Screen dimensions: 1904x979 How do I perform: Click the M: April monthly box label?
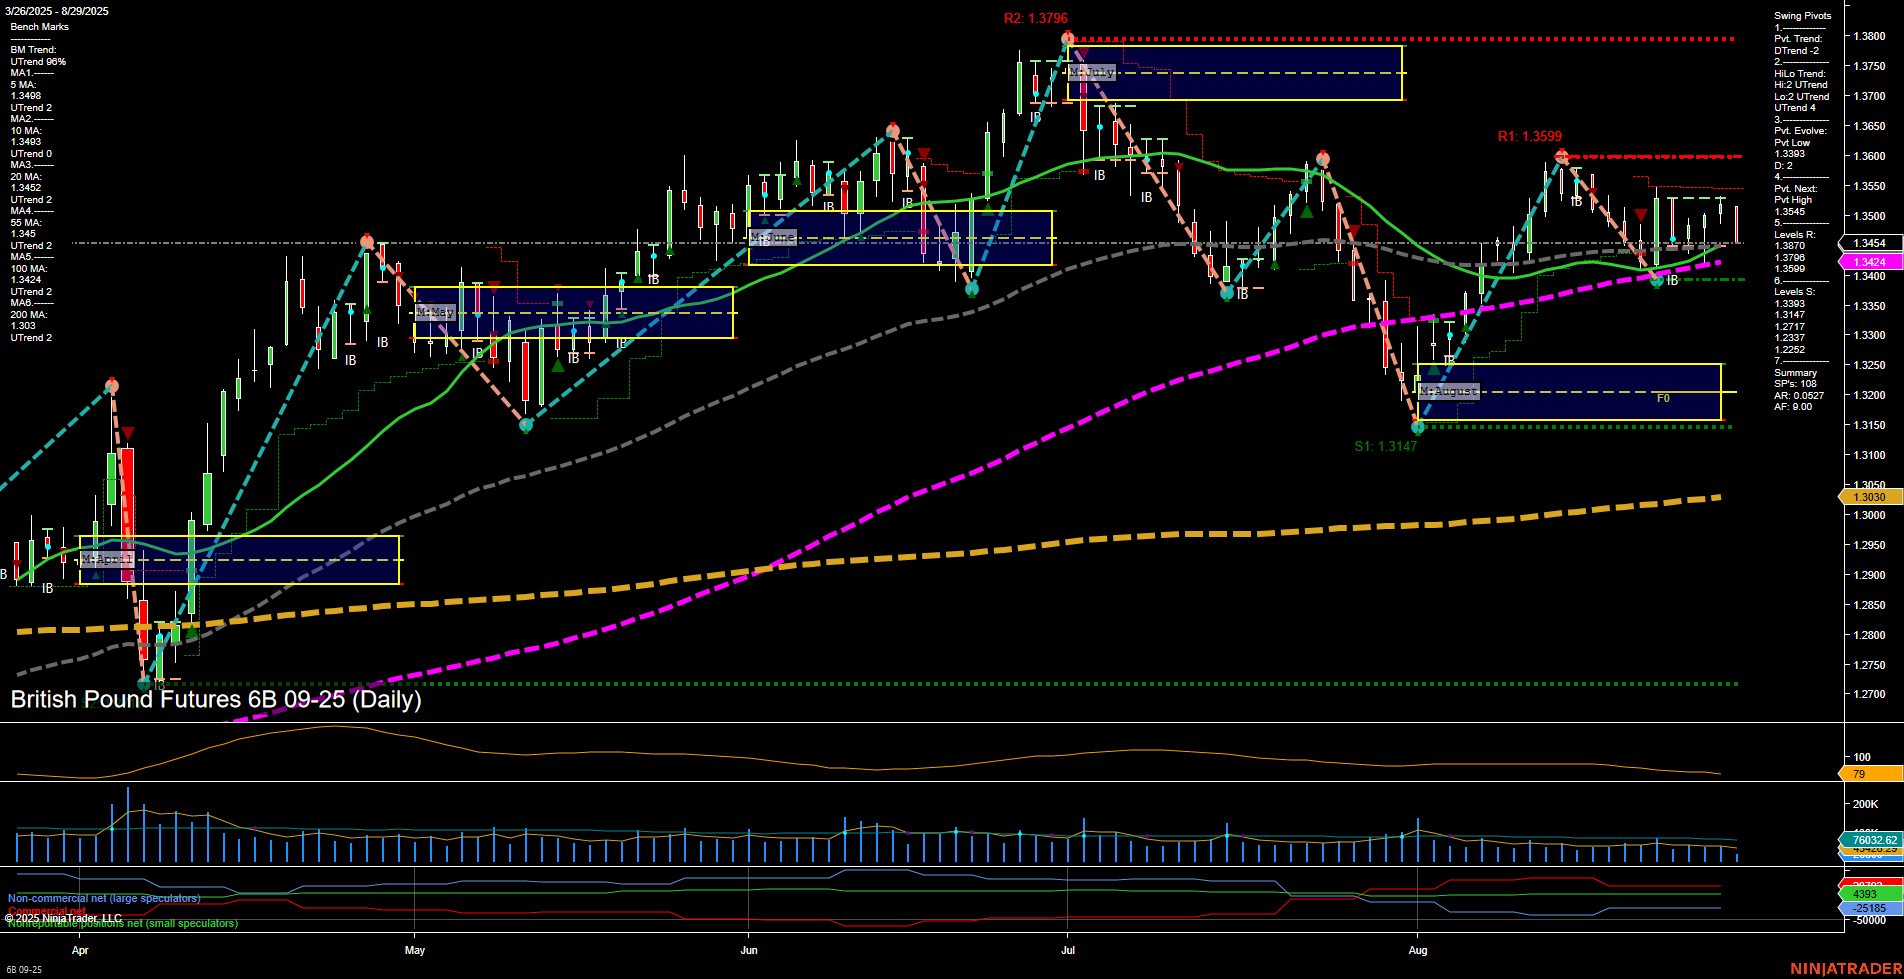[x=107, y=559]
